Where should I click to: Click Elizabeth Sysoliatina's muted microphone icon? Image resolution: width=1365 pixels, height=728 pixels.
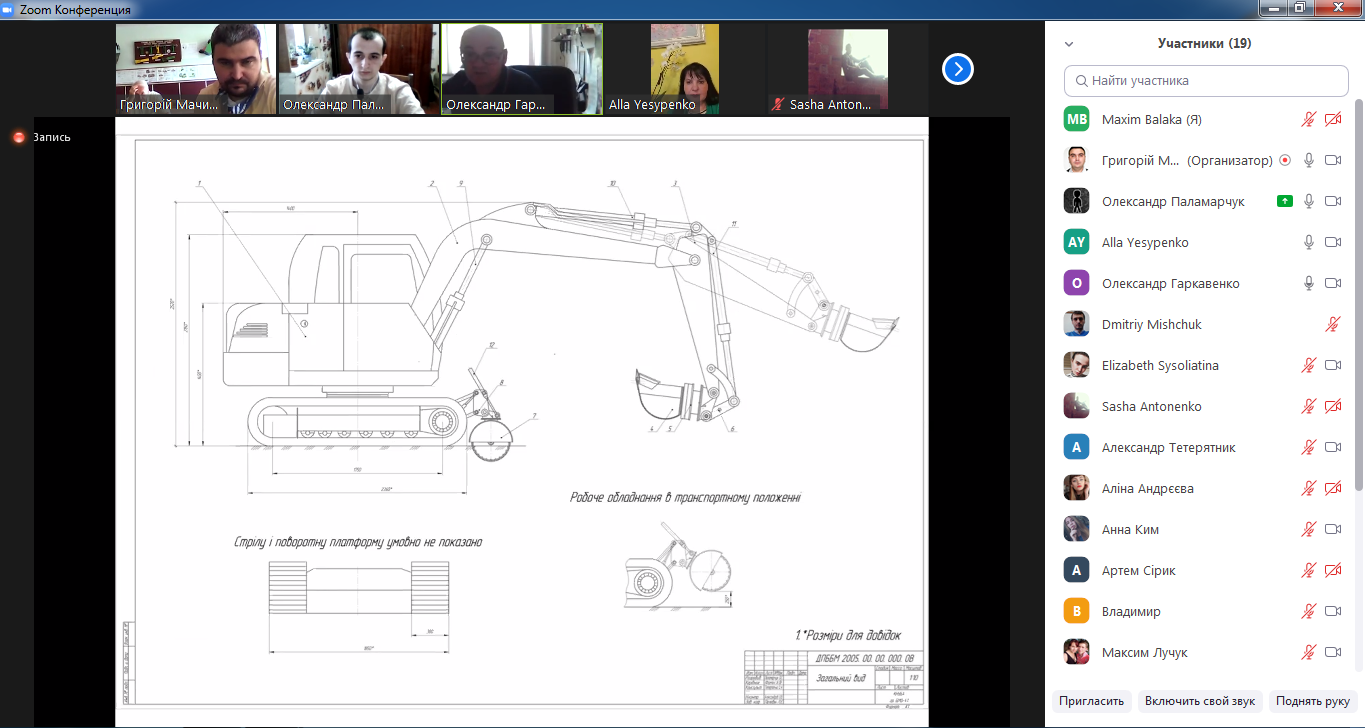click(x=1308, y=365)
